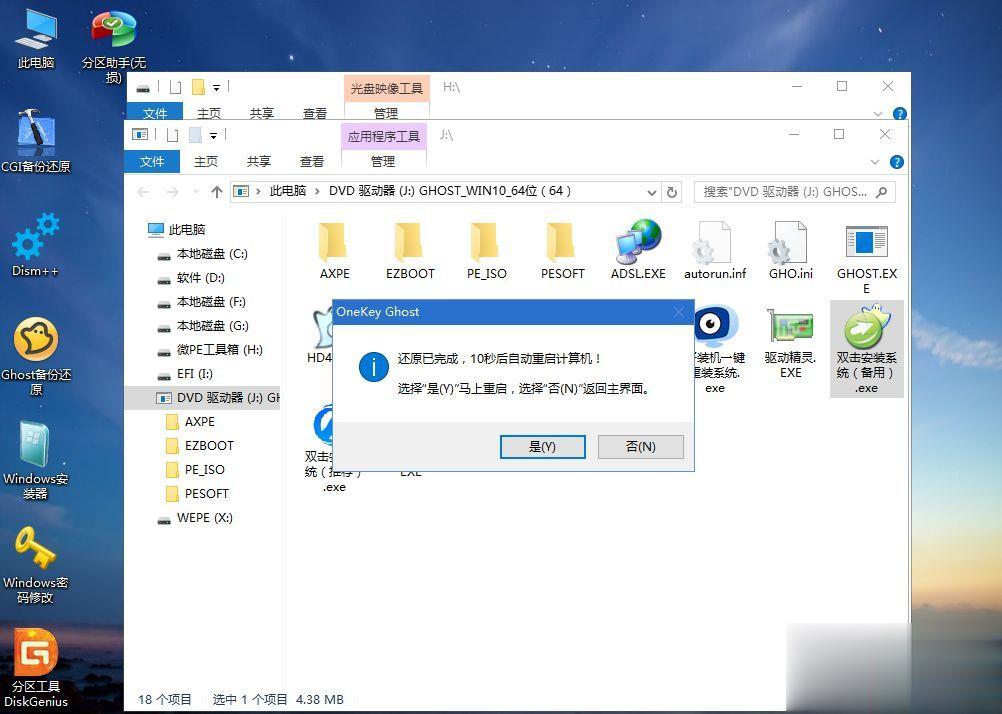Launch 分区工具 DiskGenius from the desktop
1002x714 pixels.
[36, 669]
